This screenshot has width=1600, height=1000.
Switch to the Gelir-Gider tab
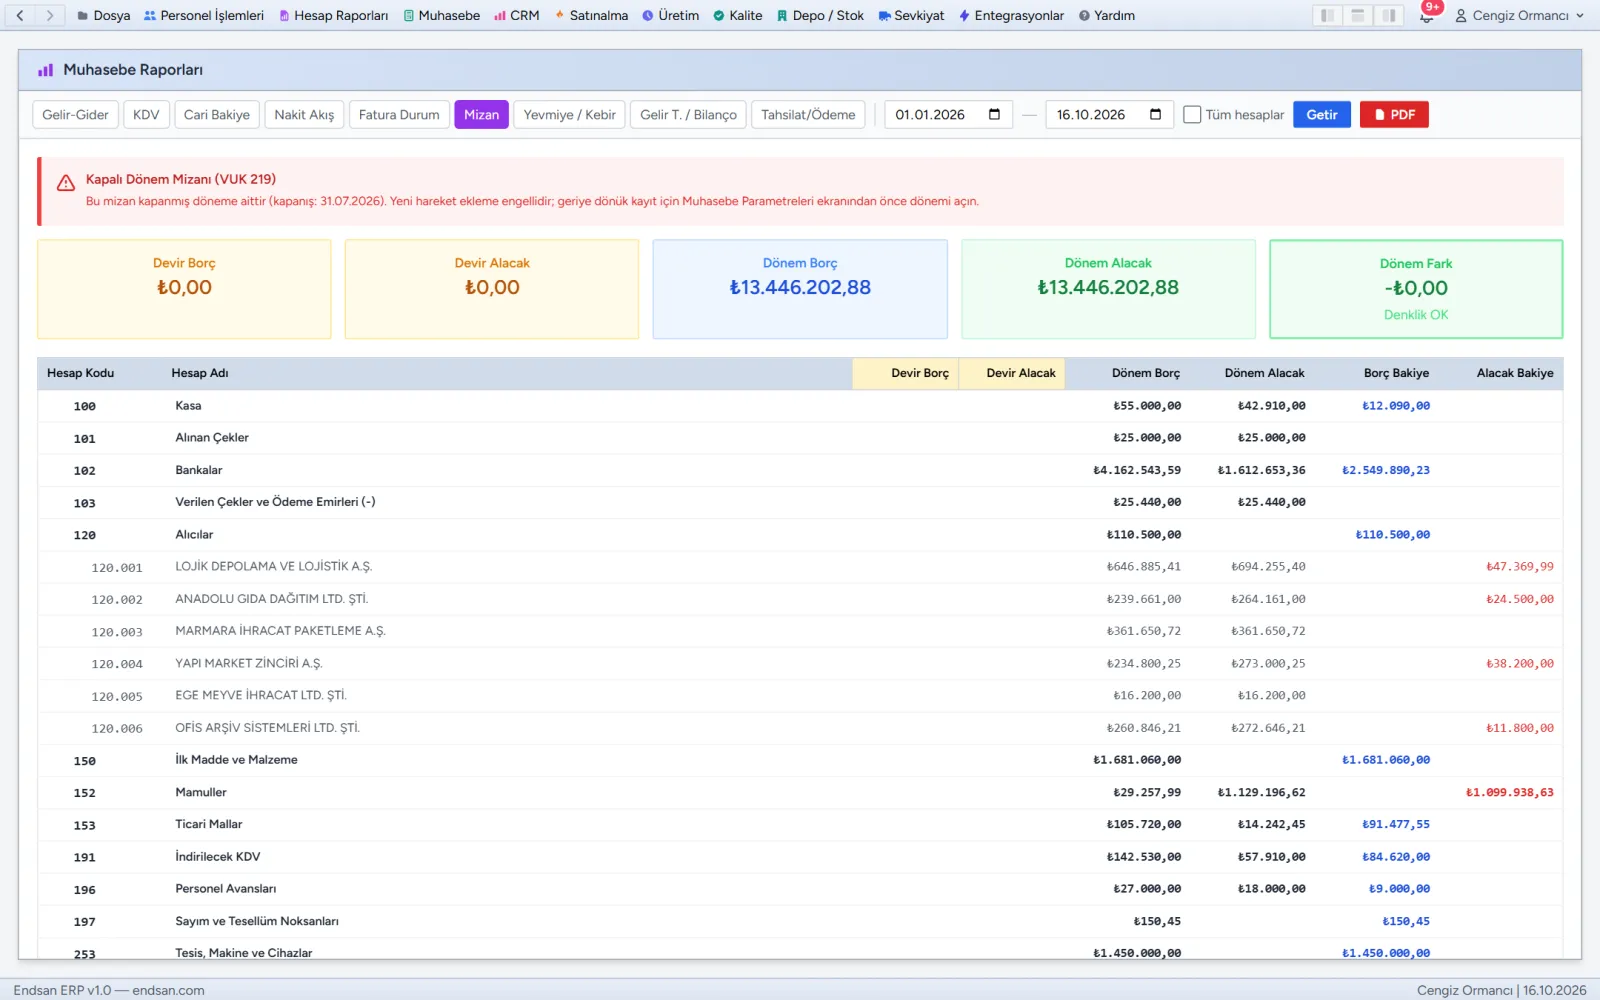click(x=75, y=115)
